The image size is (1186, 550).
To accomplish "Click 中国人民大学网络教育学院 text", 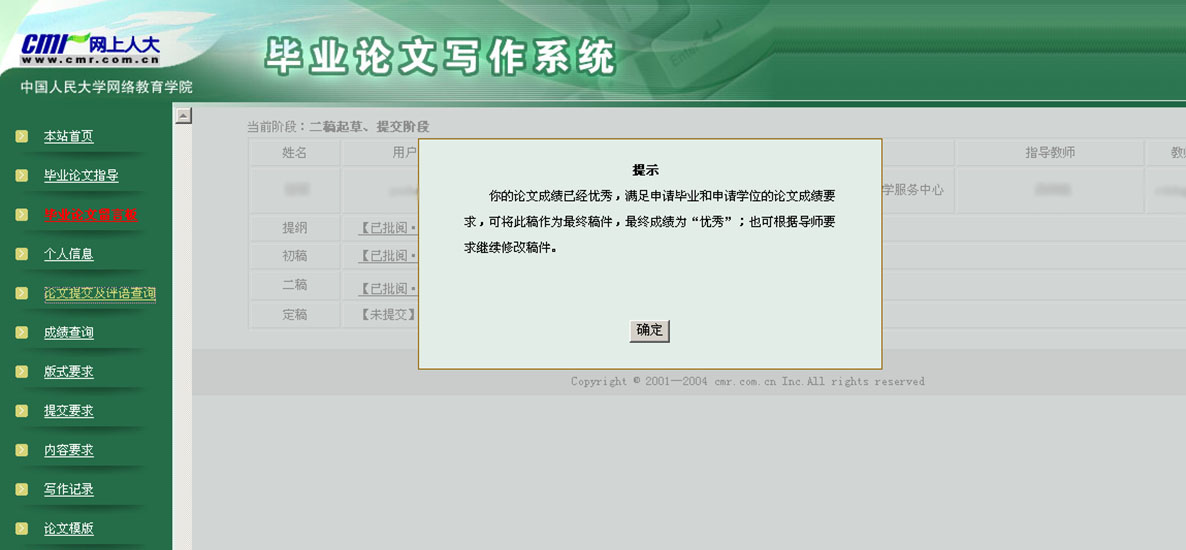I will point(107,87).
